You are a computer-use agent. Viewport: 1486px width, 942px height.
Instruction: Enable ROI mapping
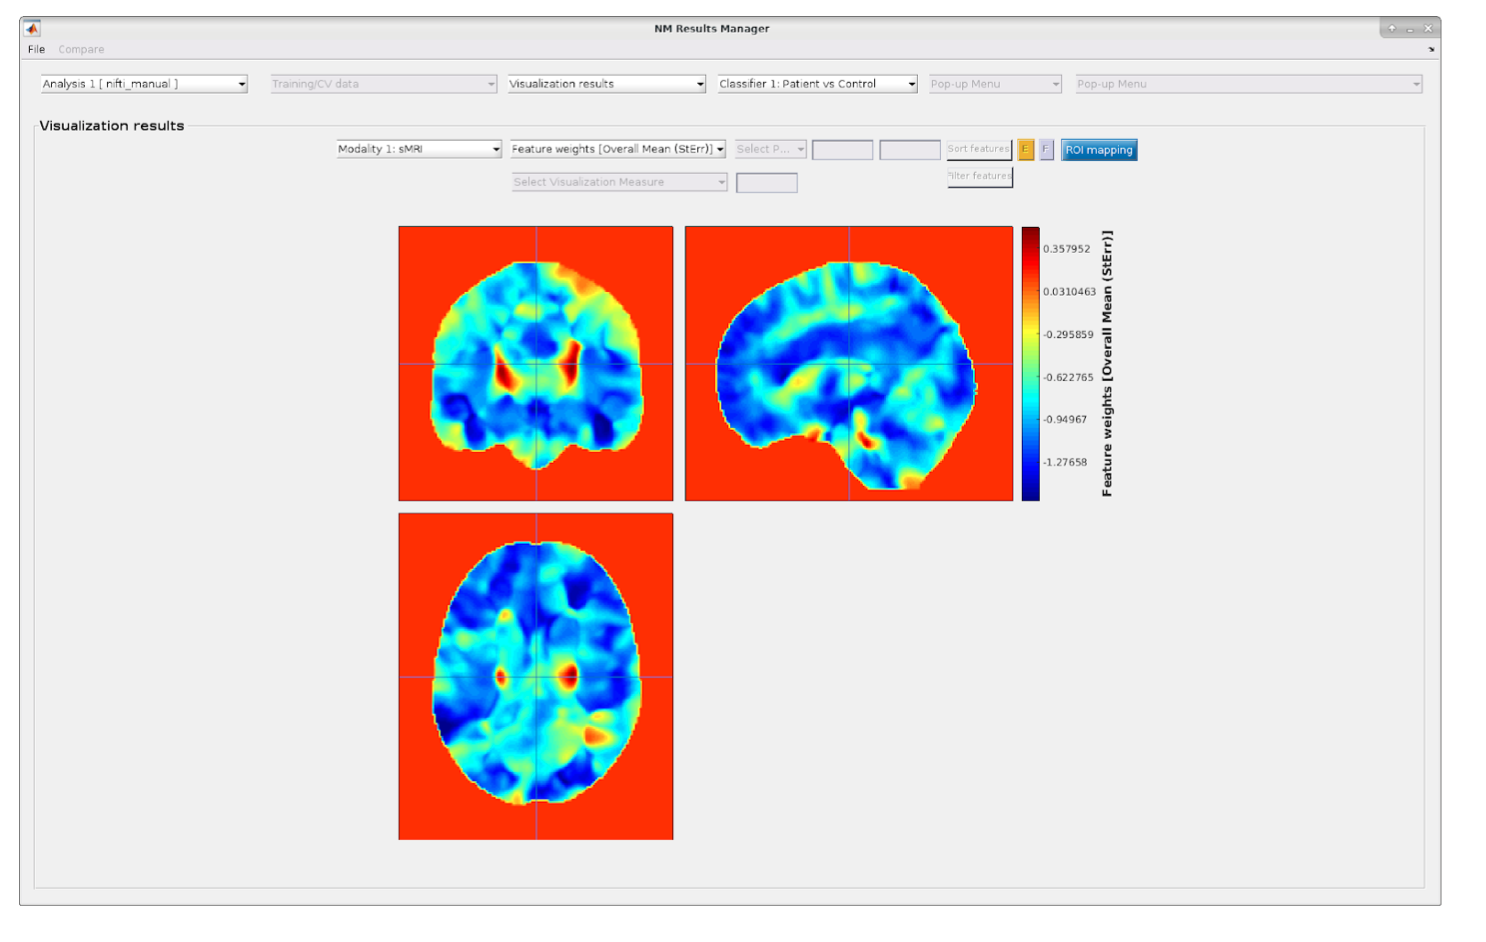pyautogui.click(x=1098, y=149)
